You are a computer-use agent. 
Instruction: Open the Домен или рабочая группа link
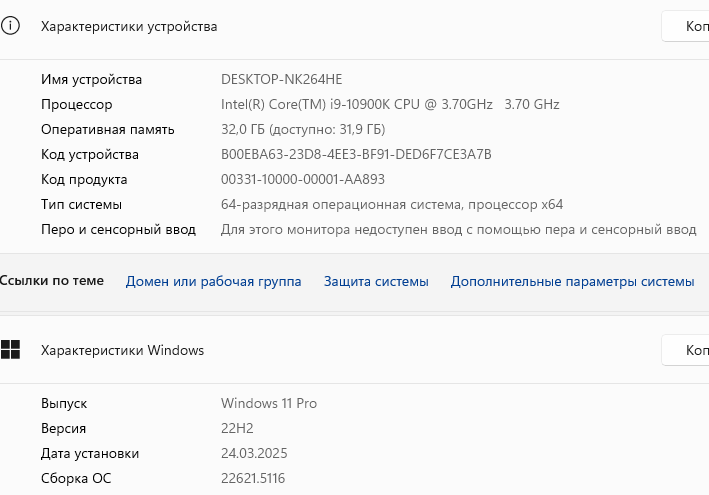pyautogui.click(x=213, y=281)
